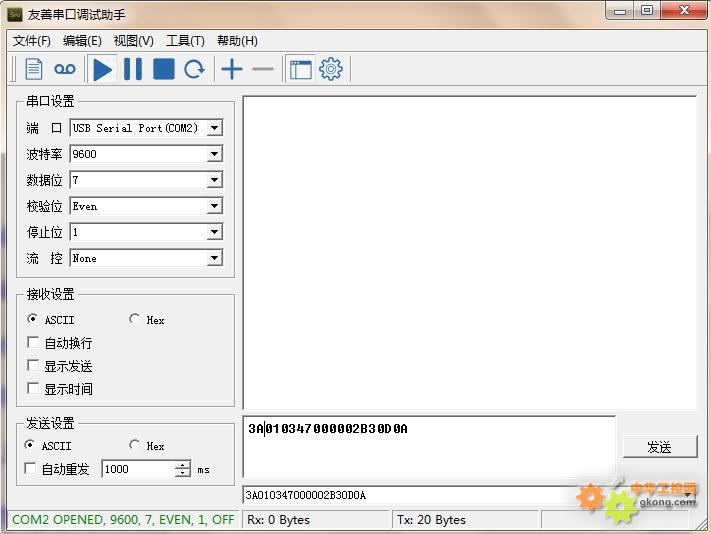The width and height of the screenshot is (711, 534).
Task: Open the 编辑(E) menu
Action: [x=82, y=41]
